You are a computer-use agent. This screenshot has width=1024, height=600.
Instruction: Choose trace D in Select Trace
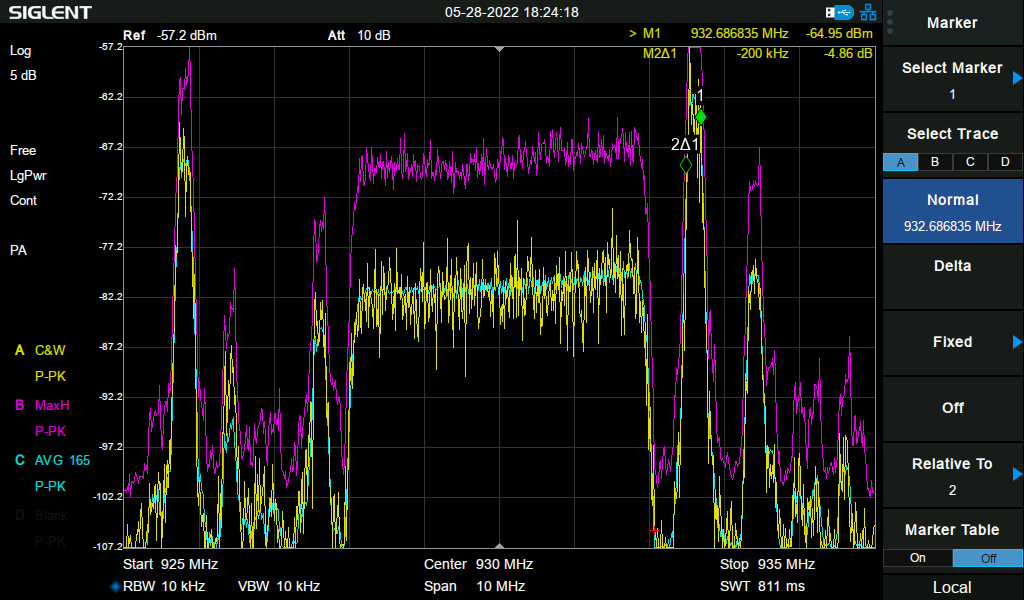(1005, 162)
